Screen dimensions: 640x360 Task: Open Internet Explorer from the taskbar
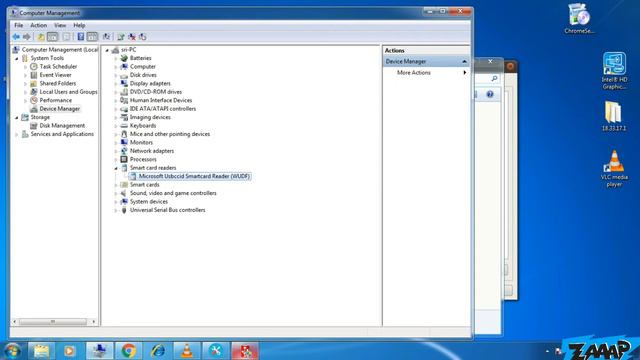coord(158,351)
